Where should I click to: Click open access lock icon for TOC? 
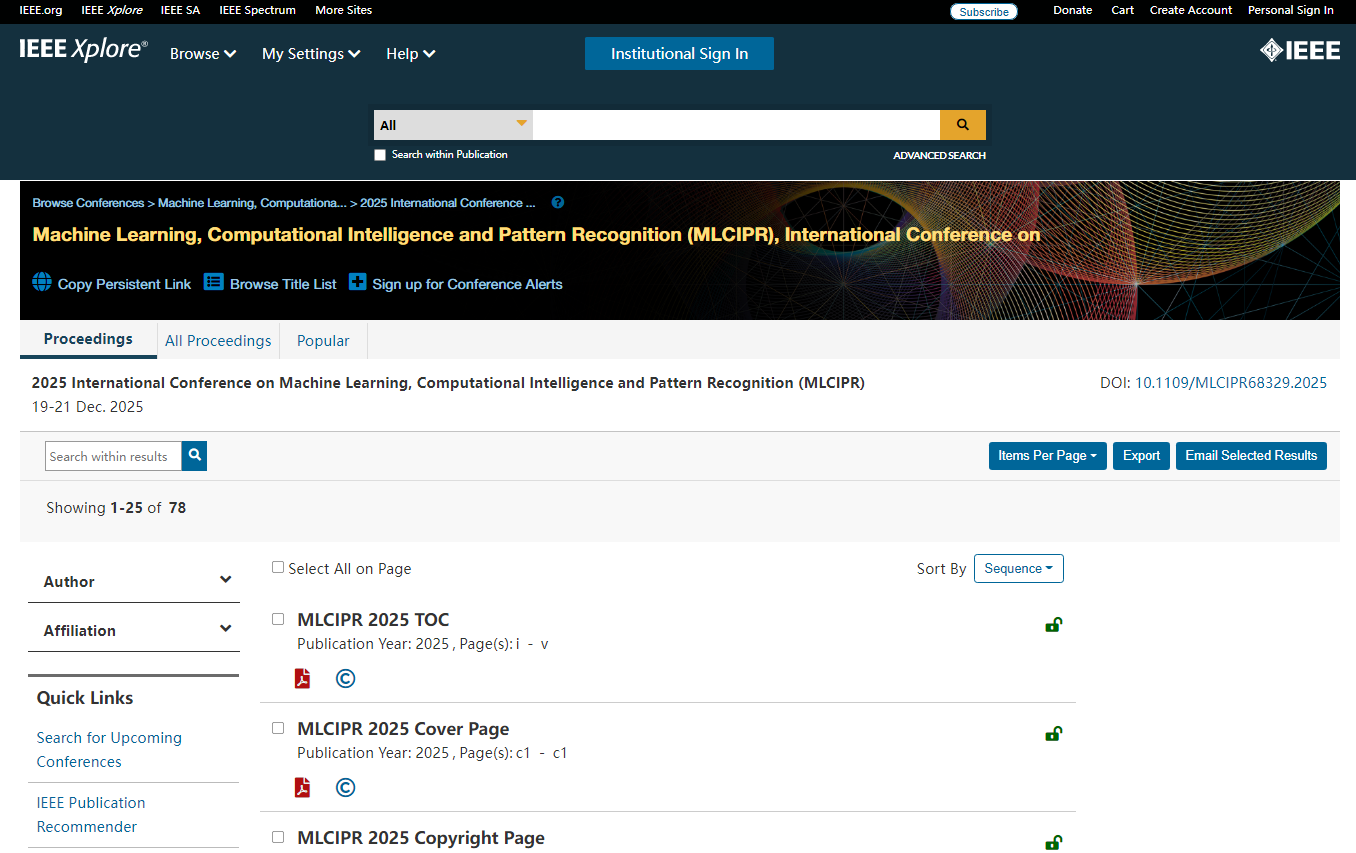pyautogui.click(x=1053, y=625)
